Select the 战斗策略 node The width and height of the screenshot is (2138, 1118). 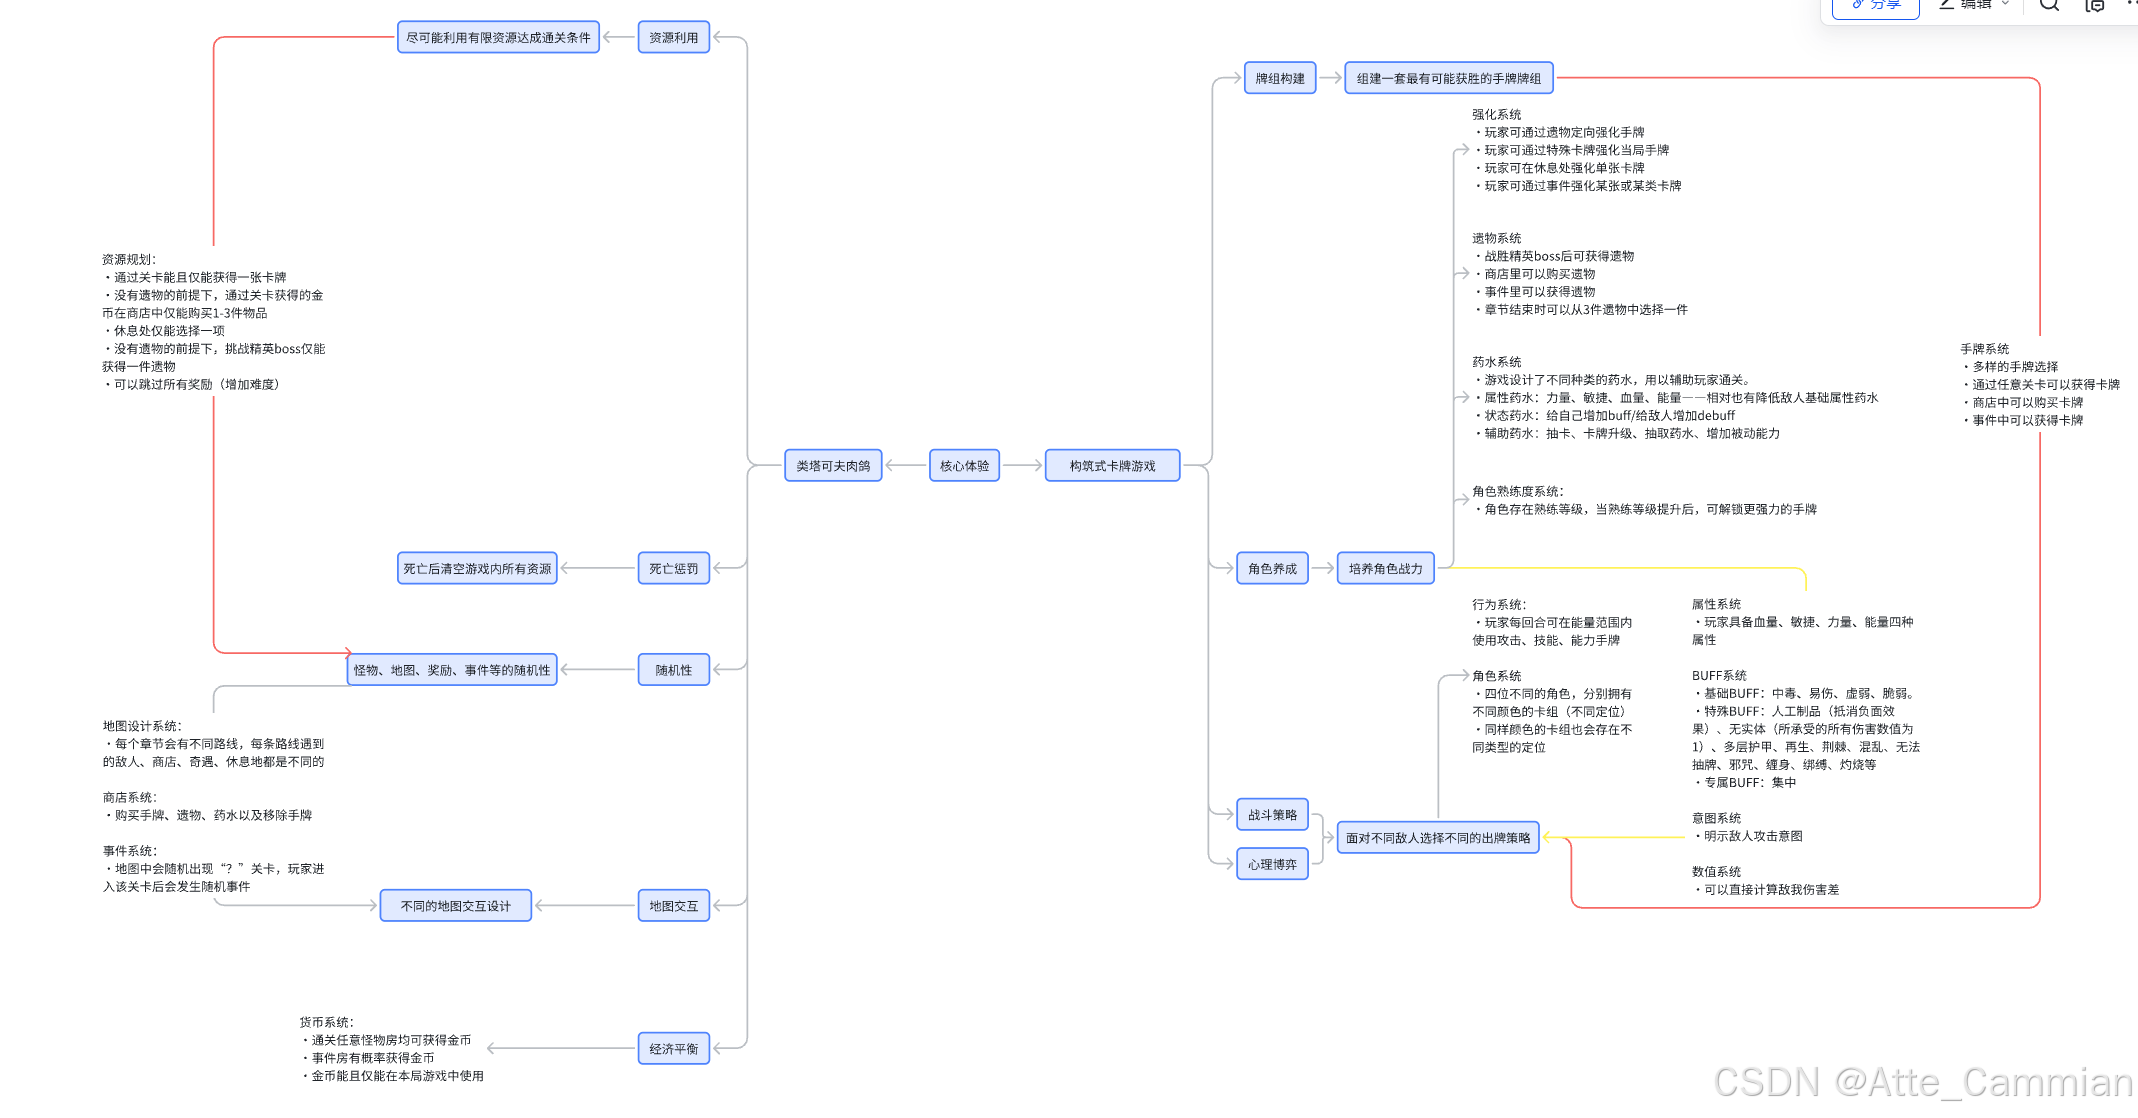pyautogui.click(x=1272, y=815)
